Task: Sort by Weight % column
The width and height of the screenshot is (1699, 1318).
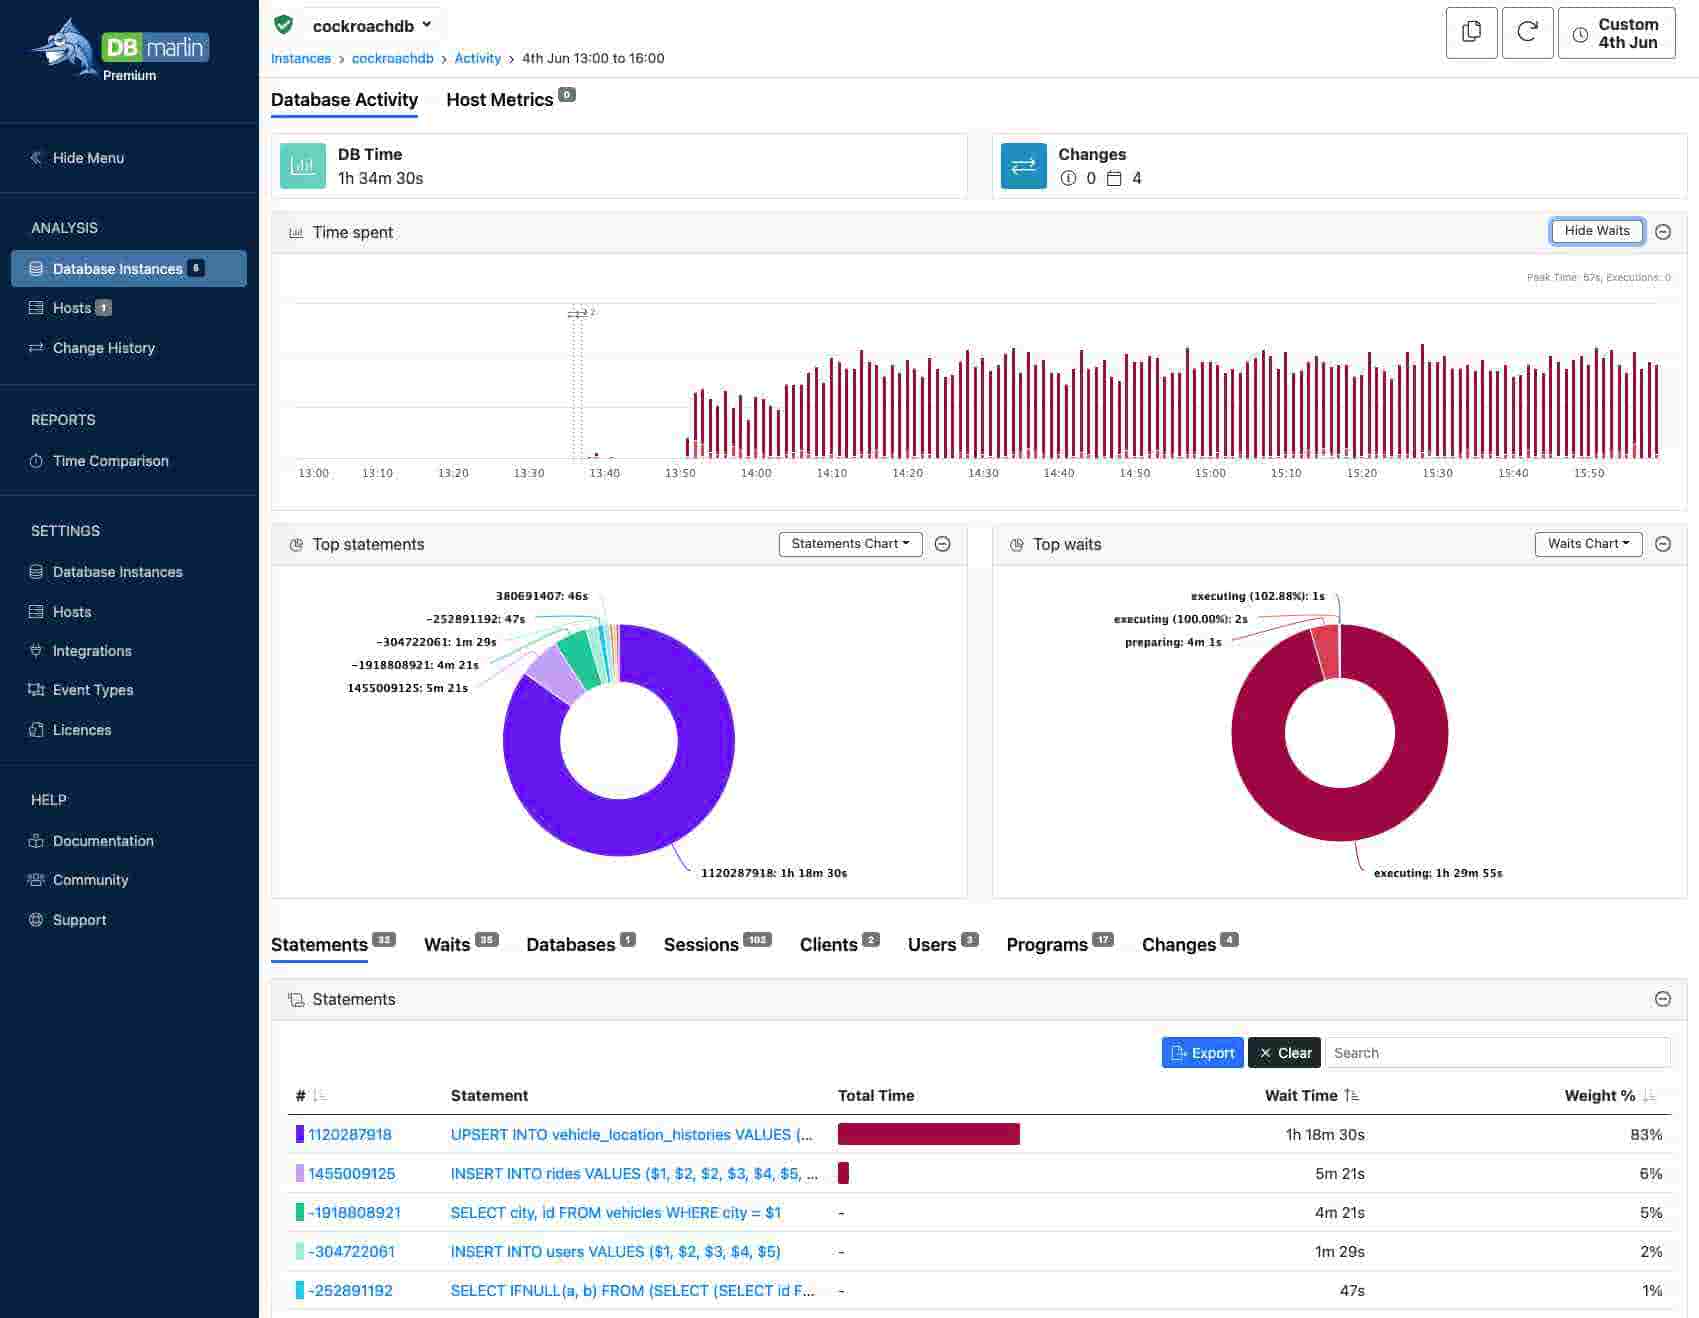Action: point(1610,1096)
